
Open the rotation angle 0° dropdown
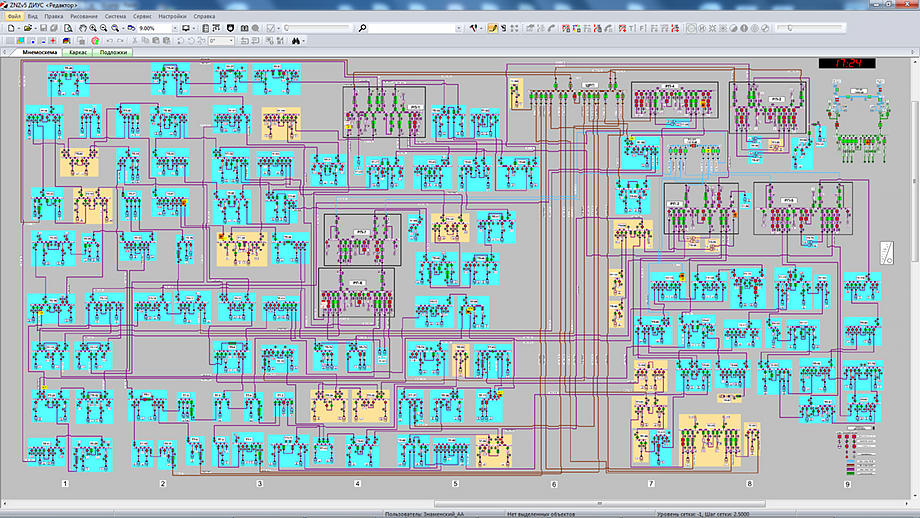tap(230, 41)
